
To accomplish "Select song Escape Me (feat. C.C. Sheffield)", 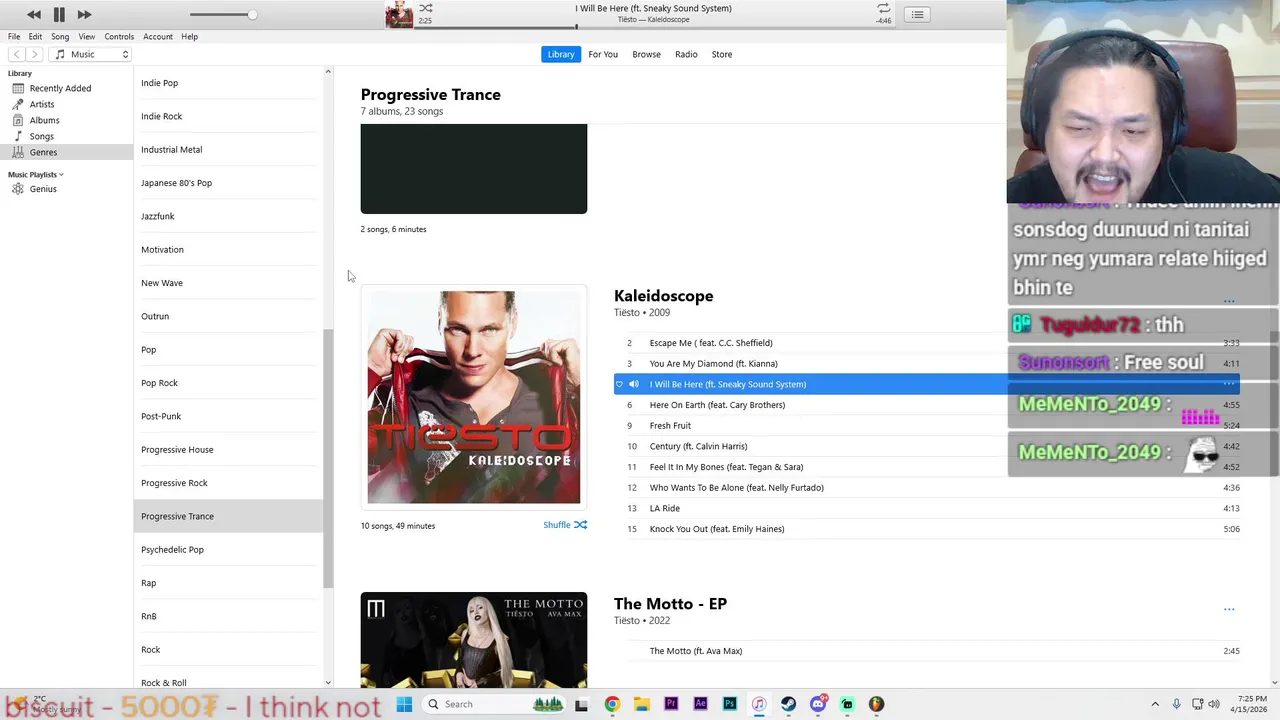I will coord(710,343).
